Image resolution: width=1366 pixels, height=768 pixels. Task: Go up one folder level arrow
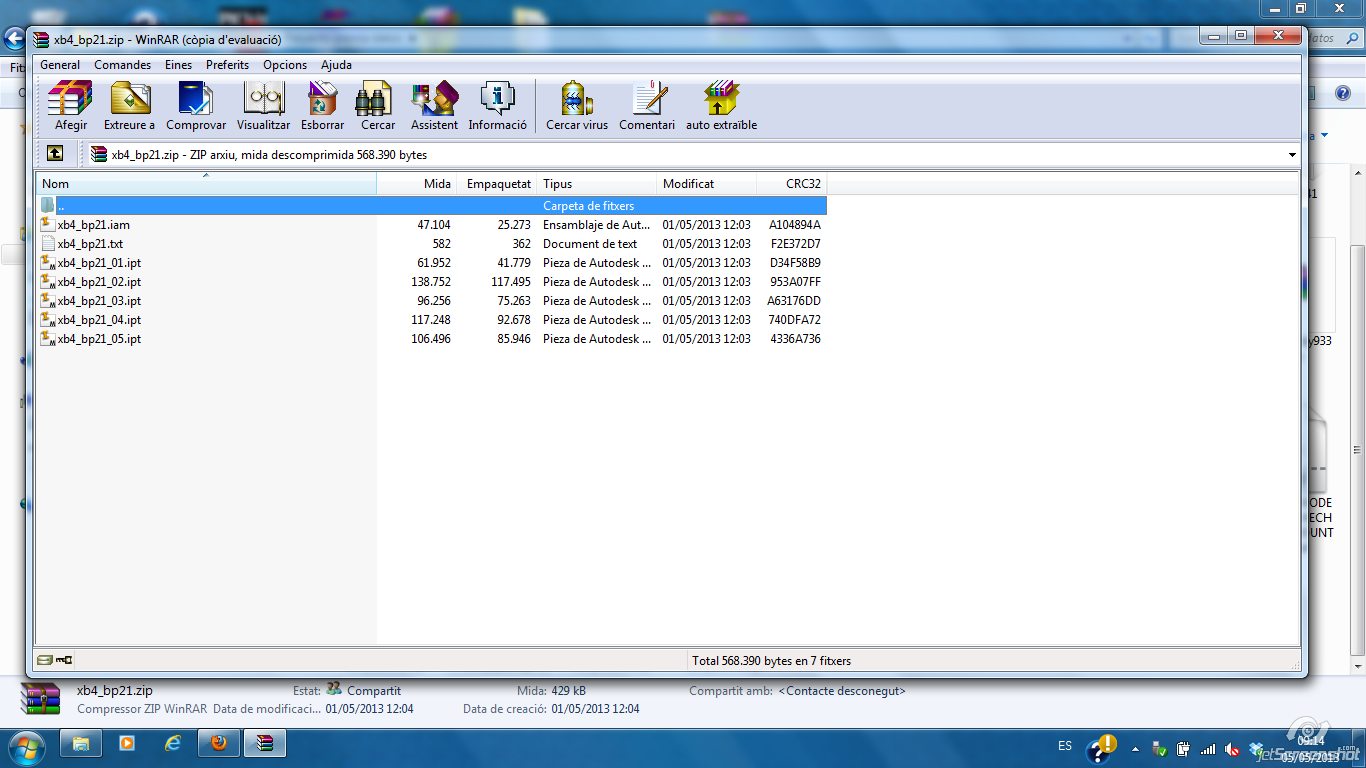click(55, 154)
